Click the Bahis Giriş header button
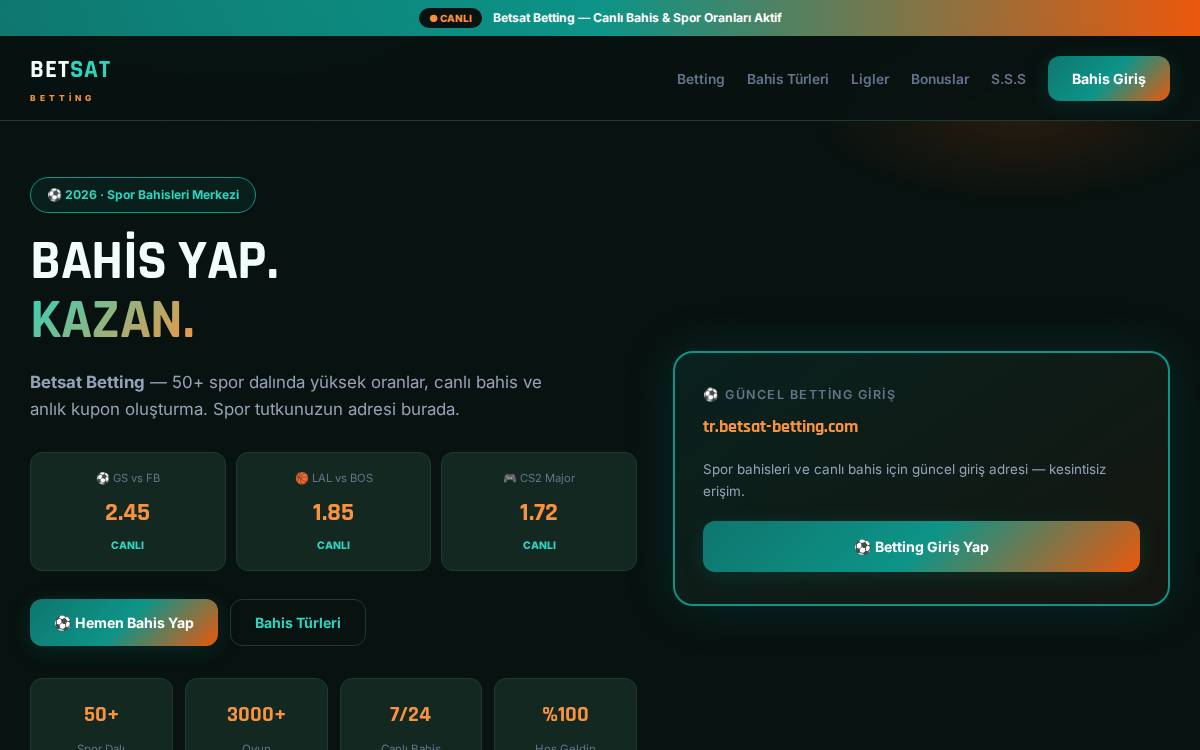The height and width of the screenshot is (750, 1200). tap(1109, 79)
